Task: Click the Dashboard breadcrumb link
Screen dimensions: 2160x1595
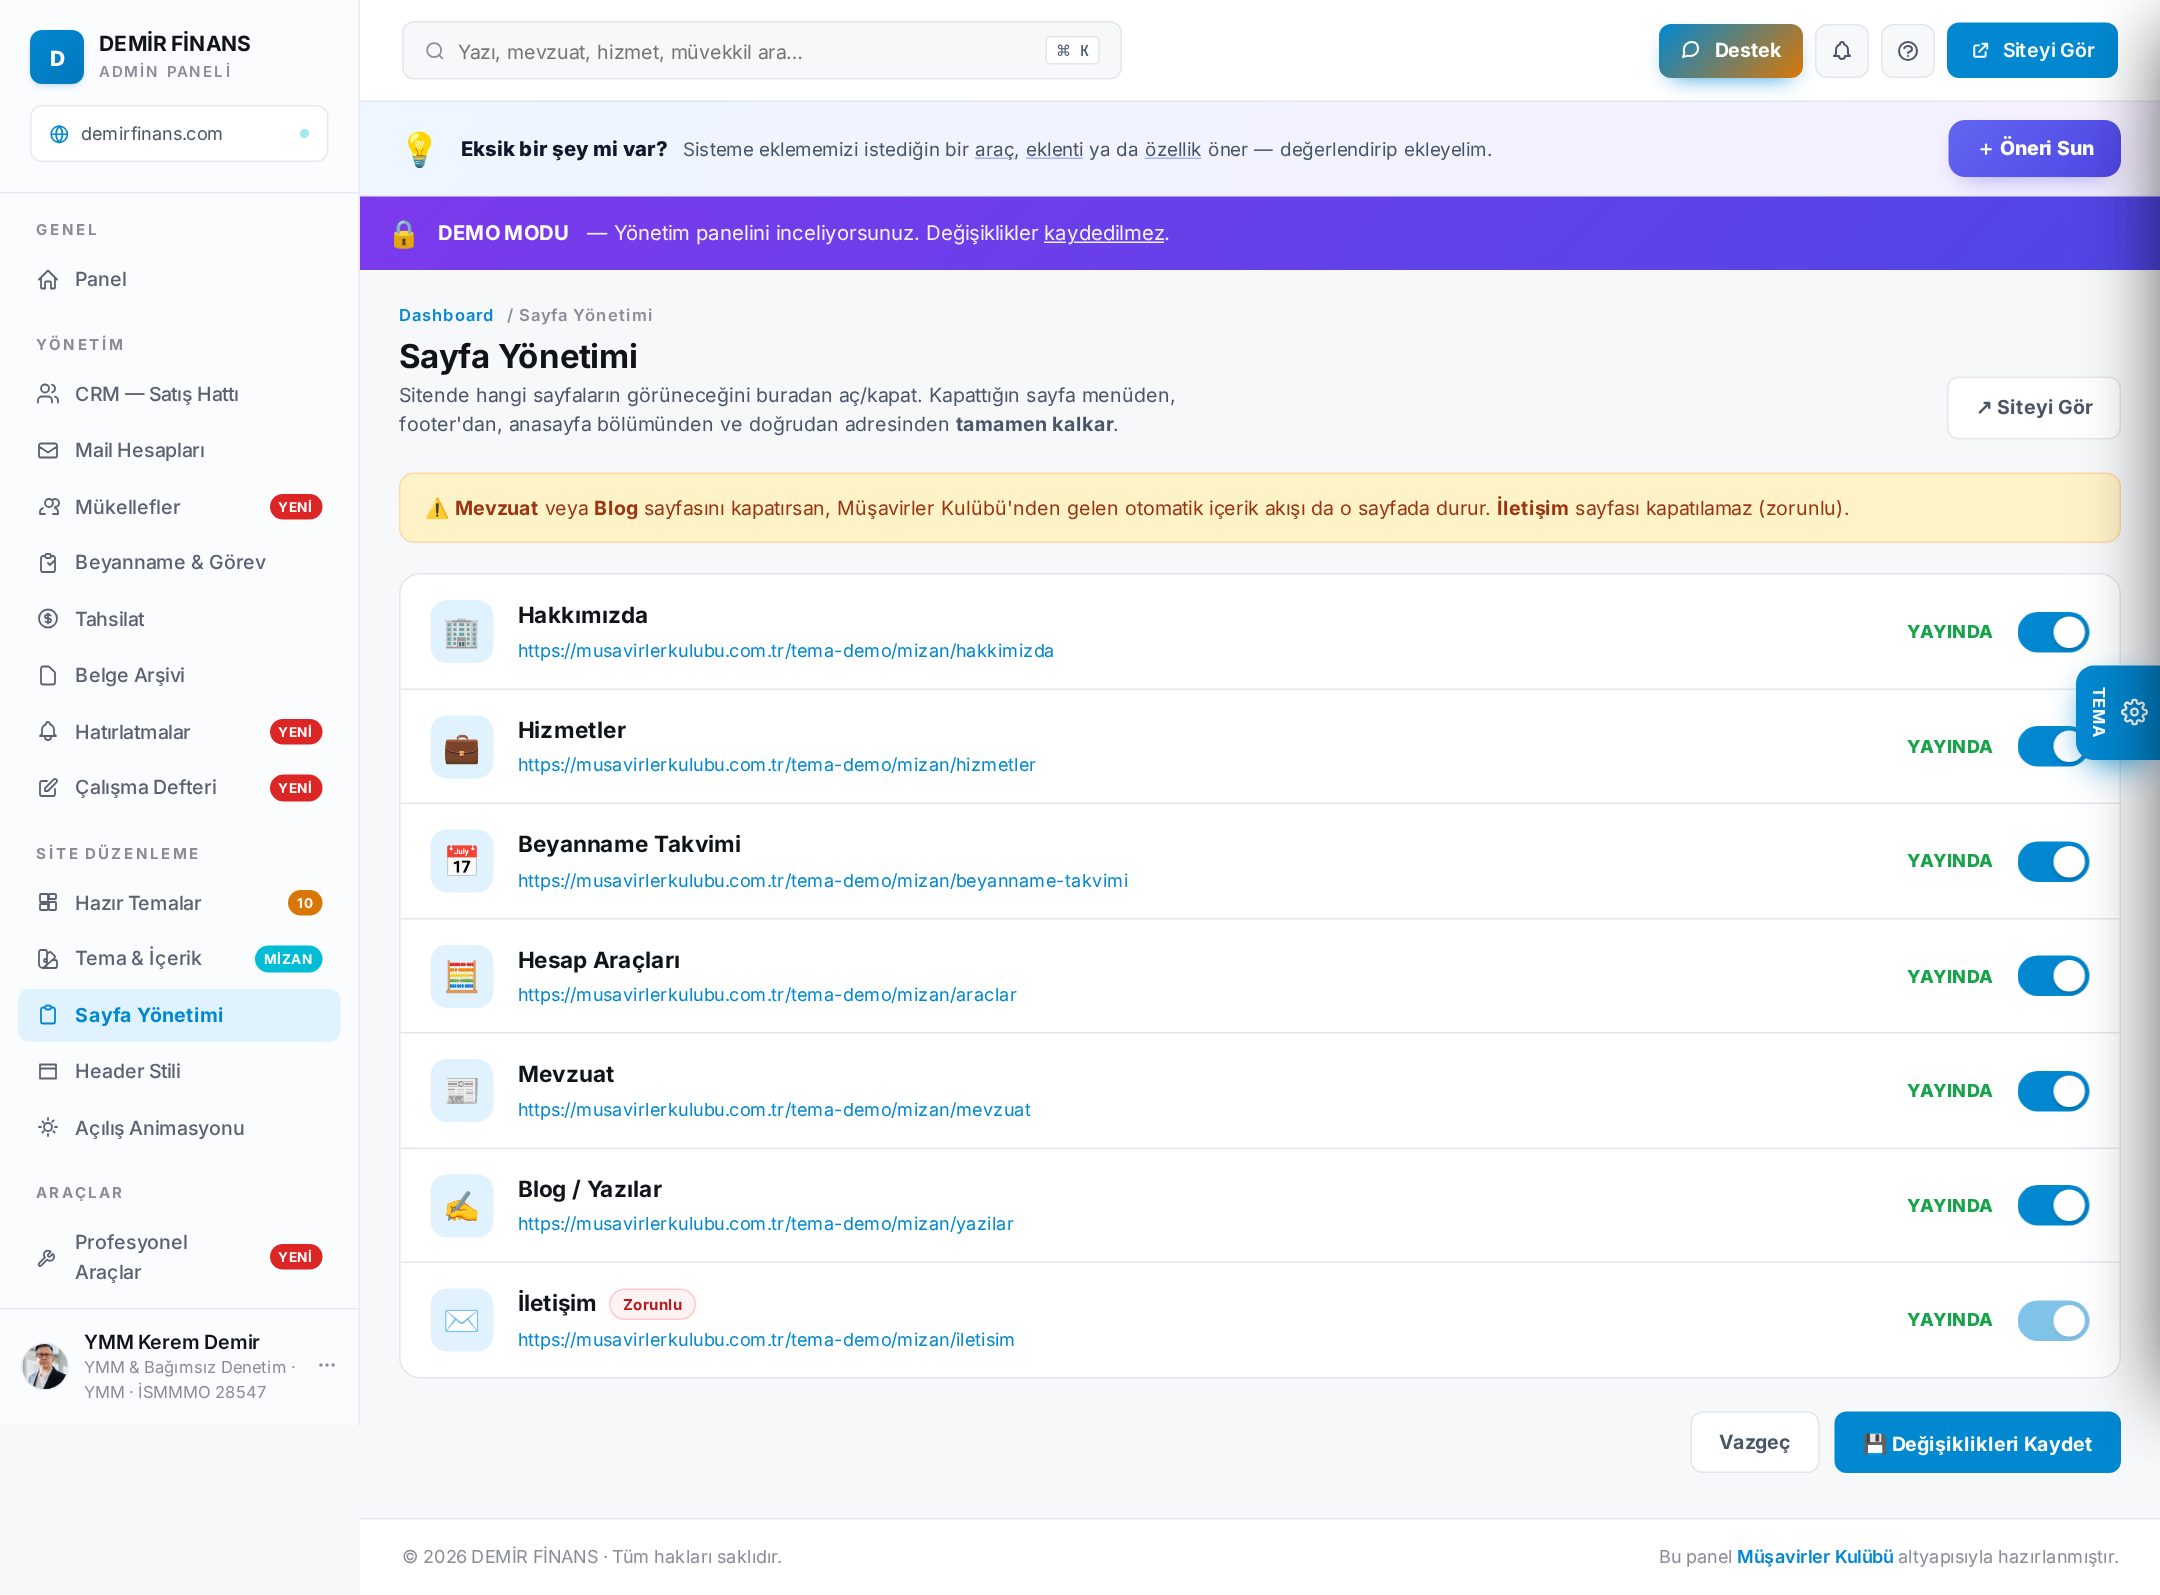Action: coord(446,315)
